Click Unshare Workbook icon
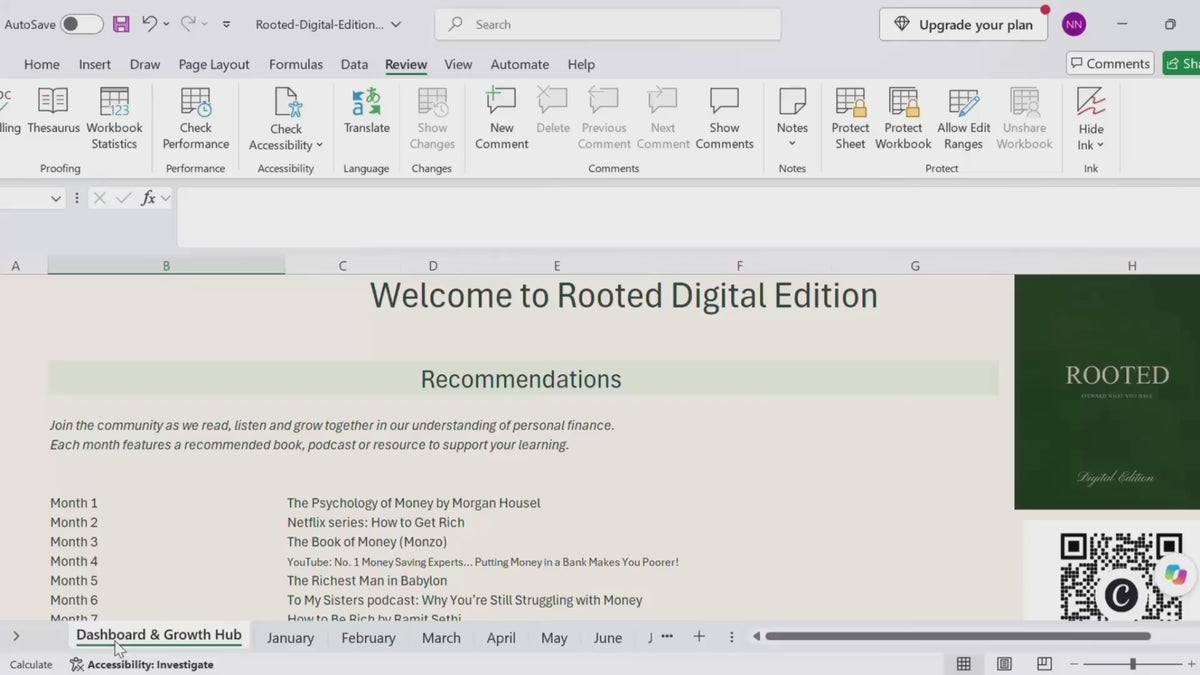 [1024, 101]
